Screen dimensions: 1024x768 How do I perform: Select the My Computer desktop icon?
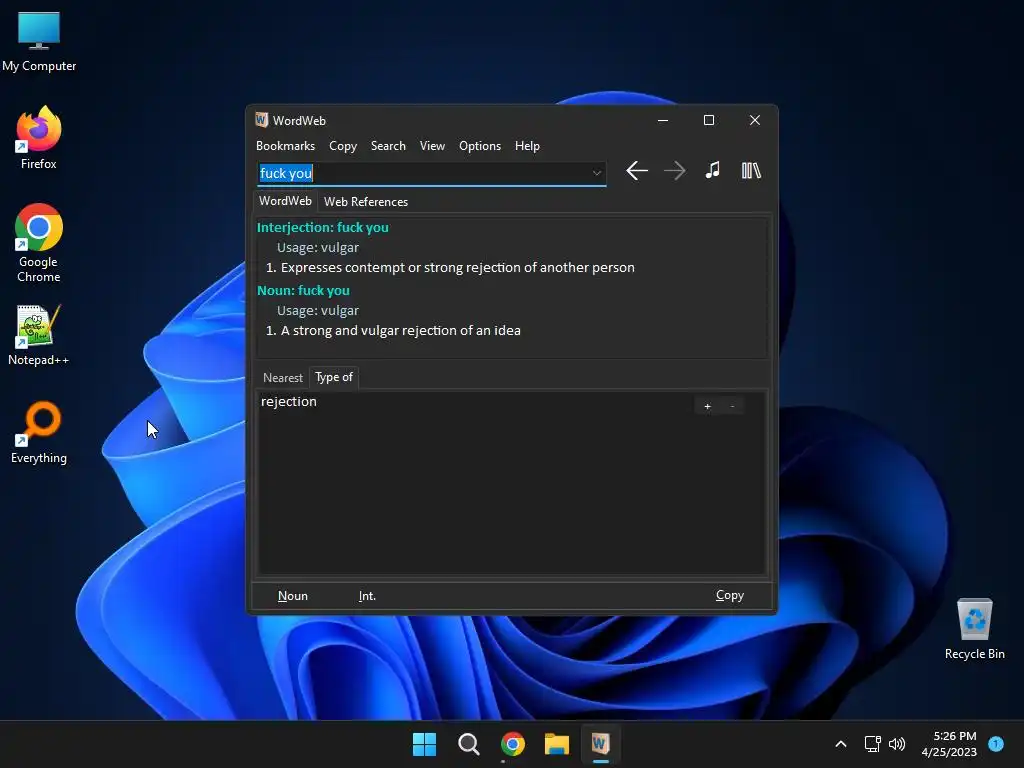39,42
